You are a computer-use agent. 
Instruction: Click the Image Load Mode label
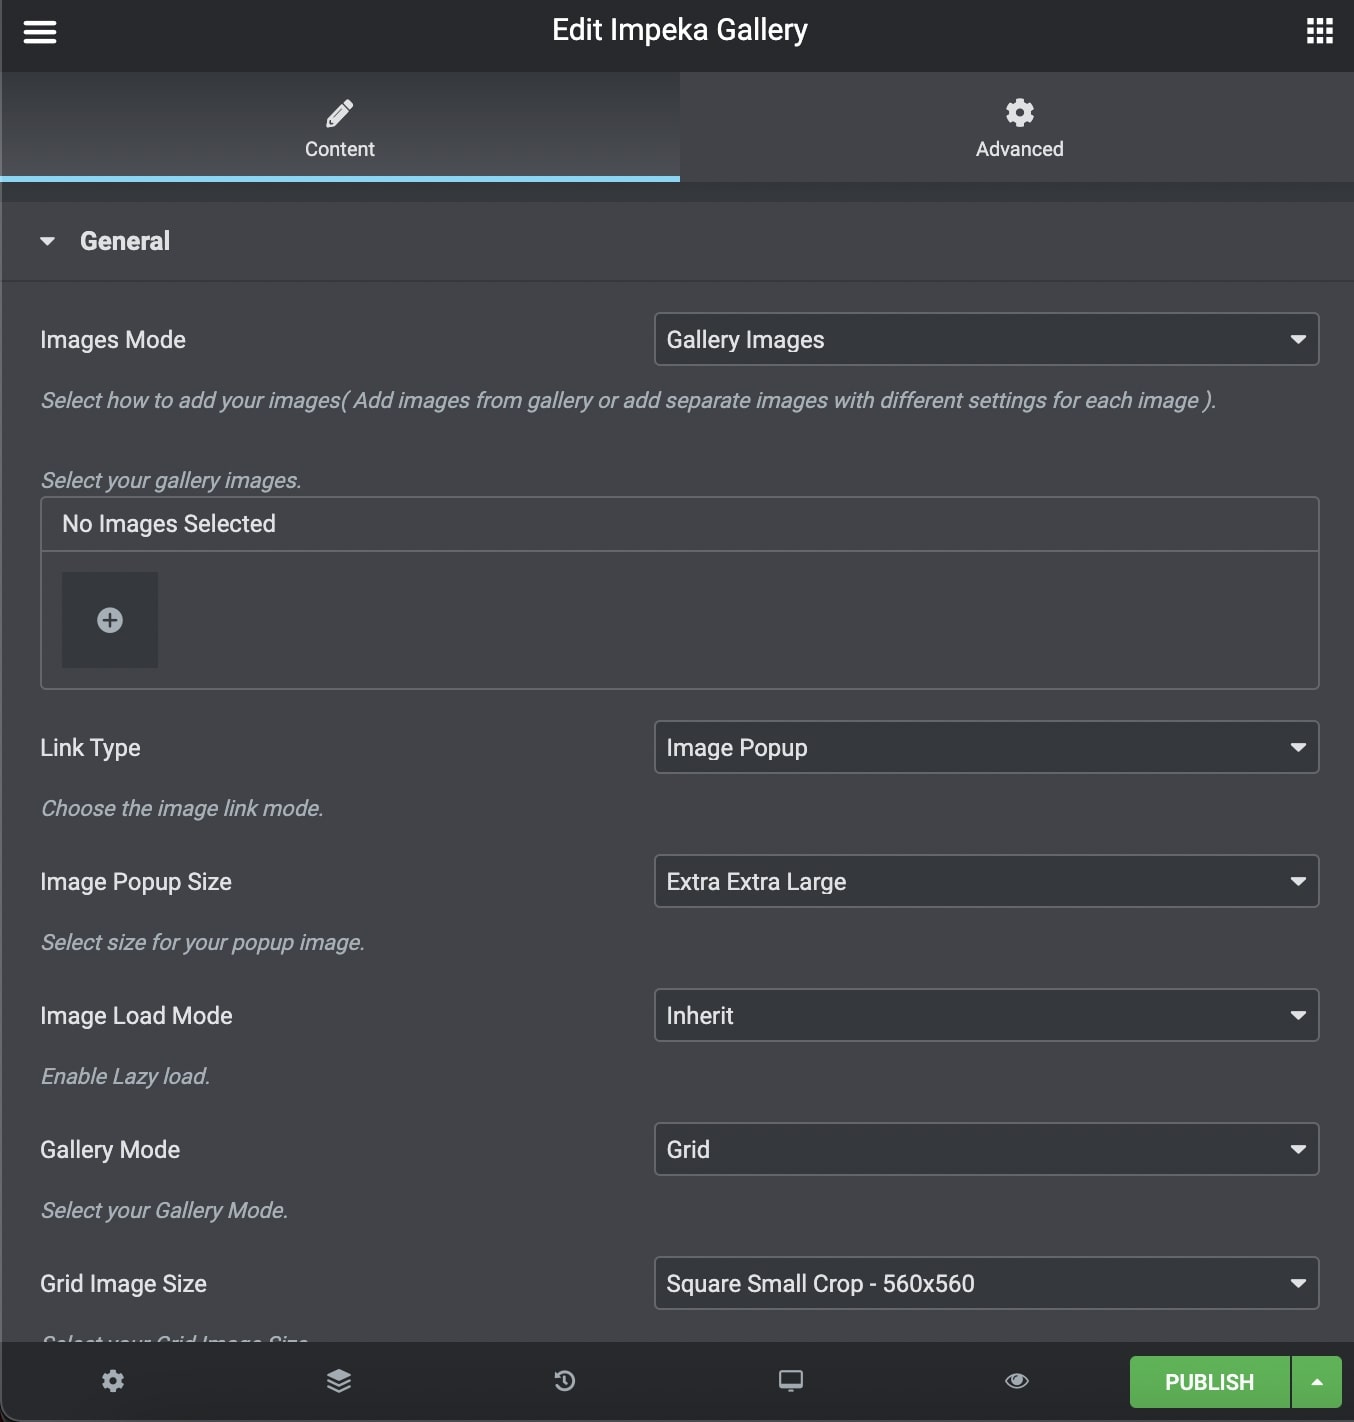[136, 1016]
